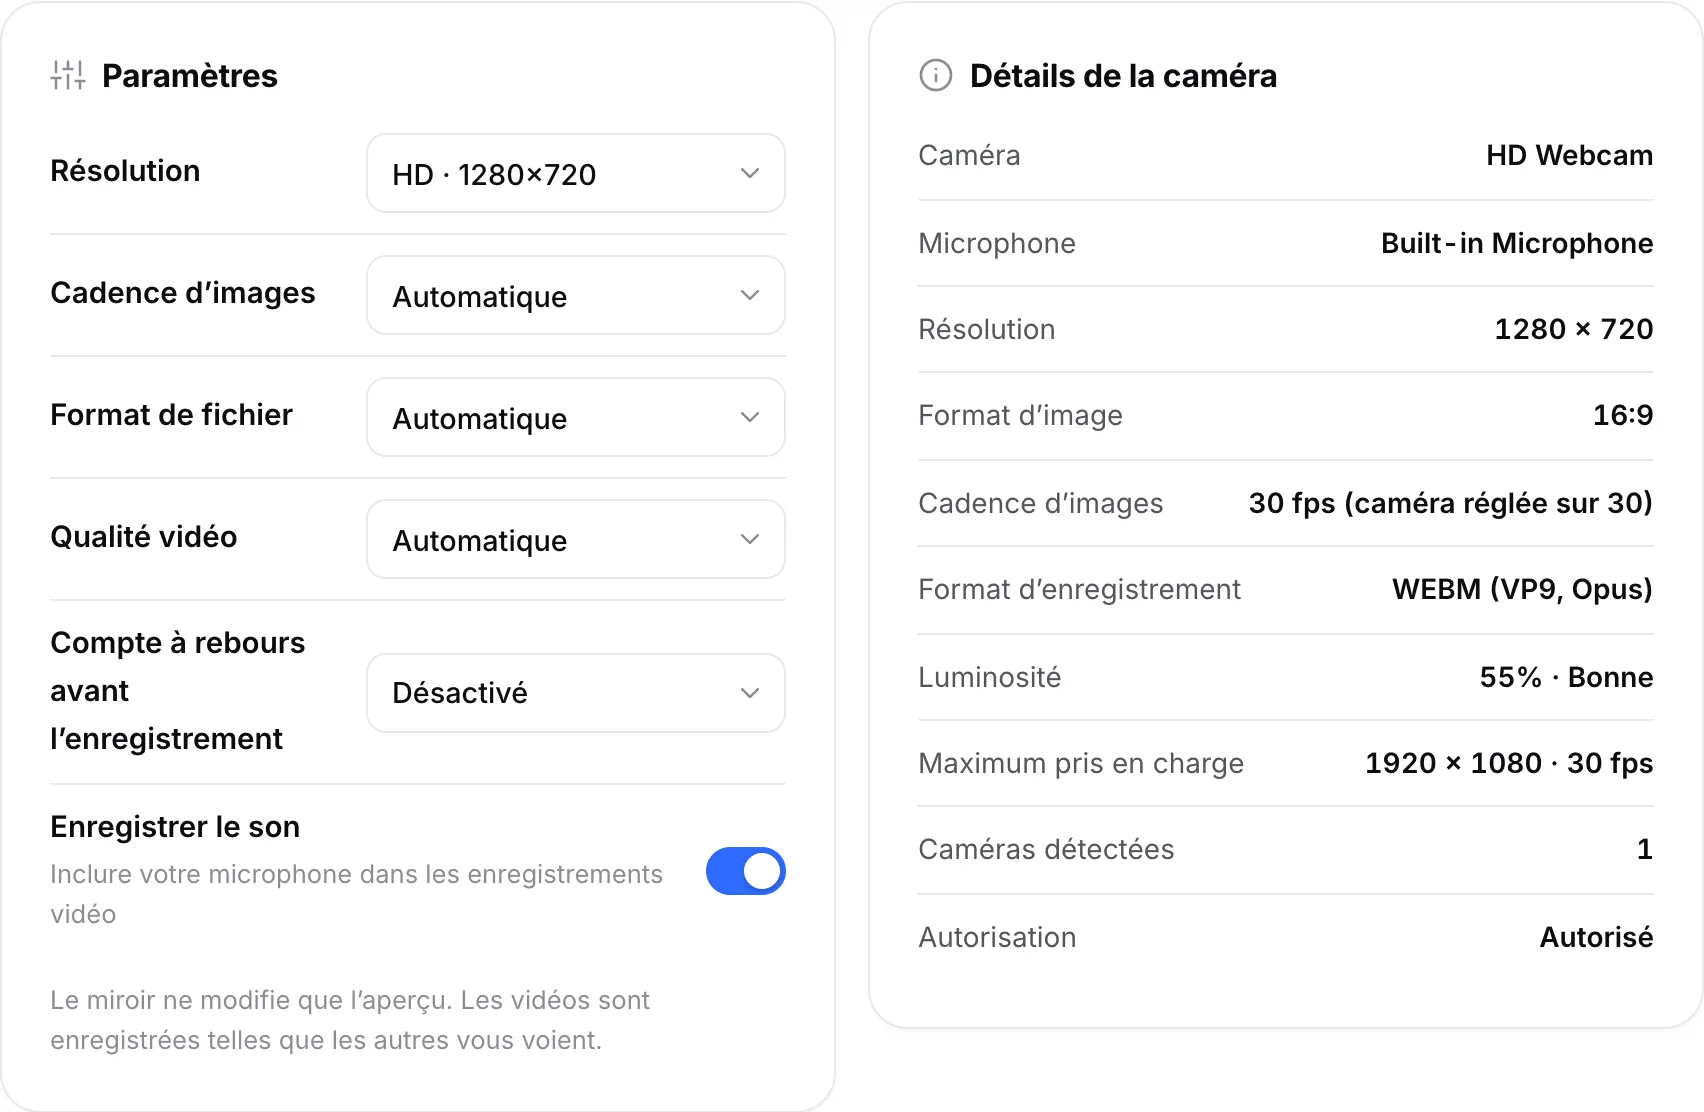Click the info icon beside Détails de la caméra
This screenshot has width=1704, height=1112.
point(936,75)
